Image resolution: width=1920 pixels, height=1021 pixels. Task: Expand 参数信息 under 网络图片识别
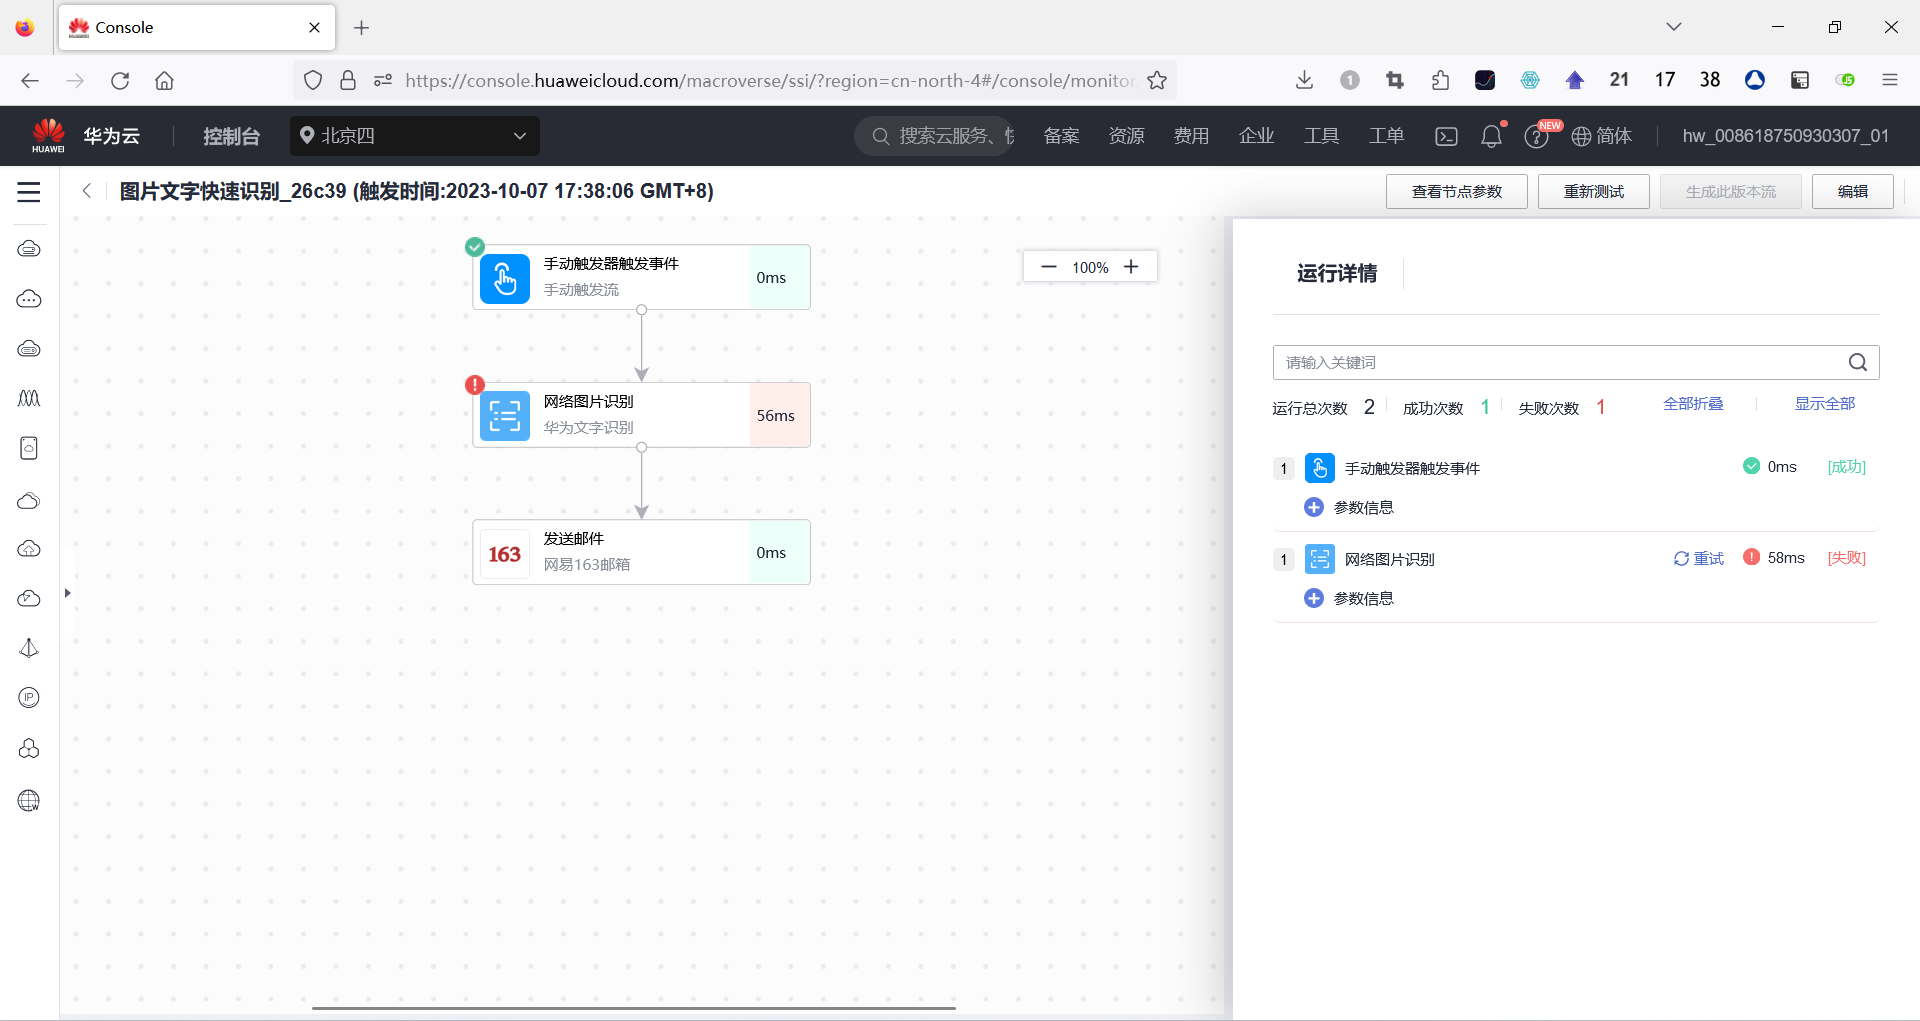click(1314, 599)
